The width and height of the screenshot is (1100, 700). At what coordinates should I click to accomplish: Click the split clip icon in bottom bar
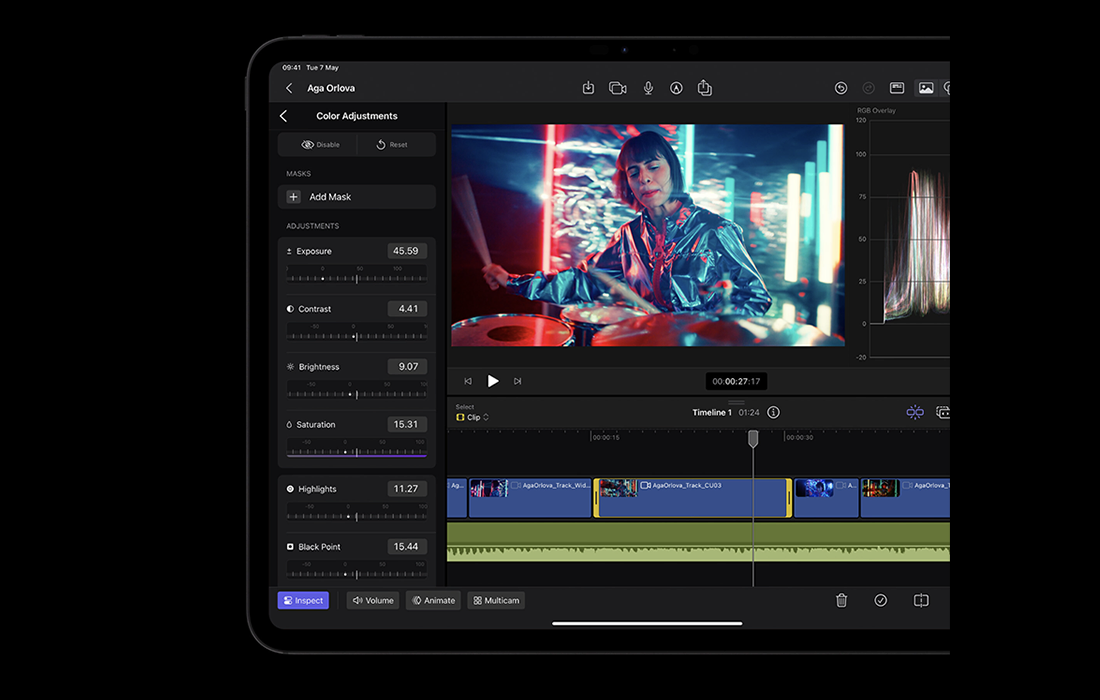click(921, 600)
